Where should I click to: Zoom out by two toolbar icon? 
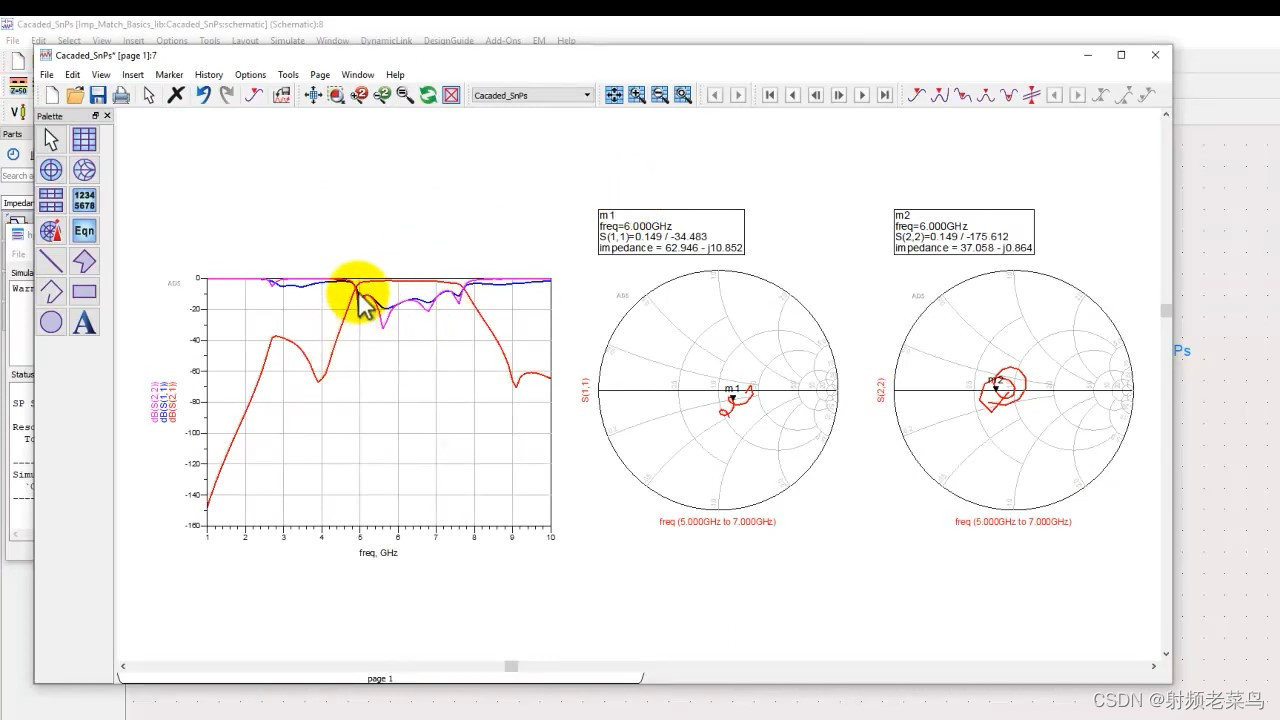coord(382,95)
